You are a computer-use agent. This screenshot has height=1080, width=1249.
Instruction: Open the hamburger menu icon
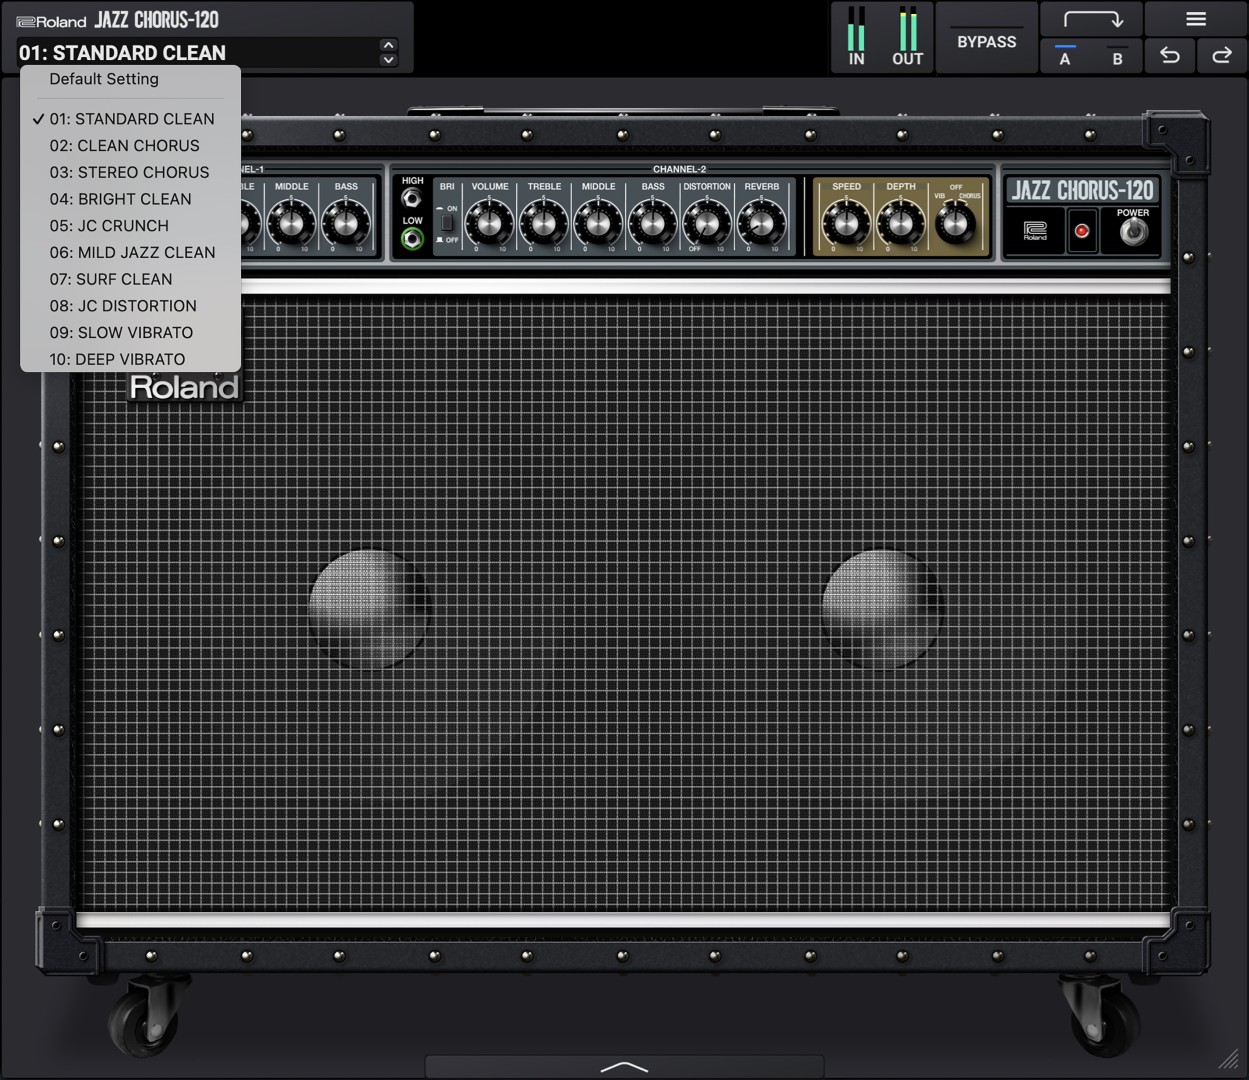(x=1195, y=19)
